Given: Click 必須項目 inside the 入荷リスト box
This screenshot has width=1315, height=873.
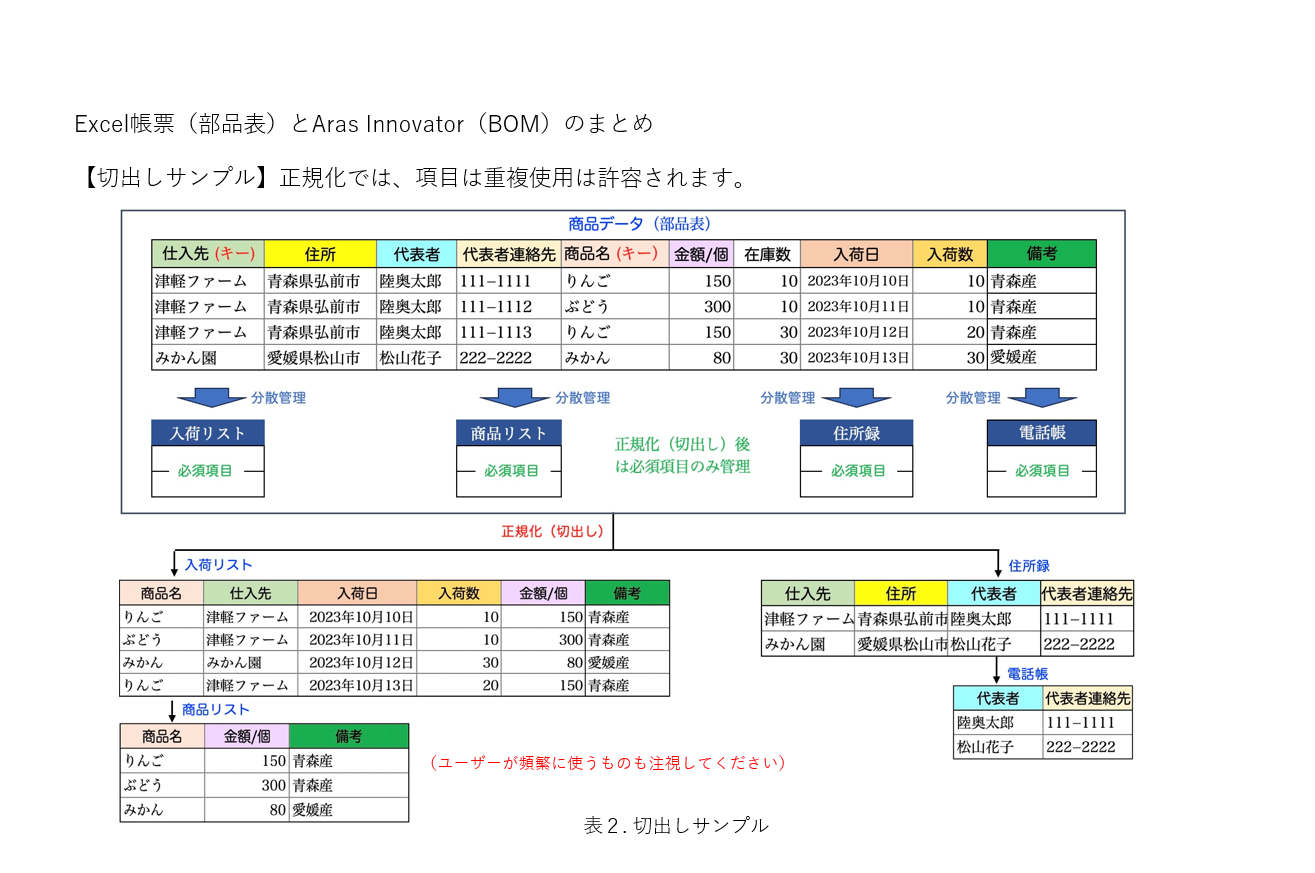Looking at the screenshot, I should (205, 471).
